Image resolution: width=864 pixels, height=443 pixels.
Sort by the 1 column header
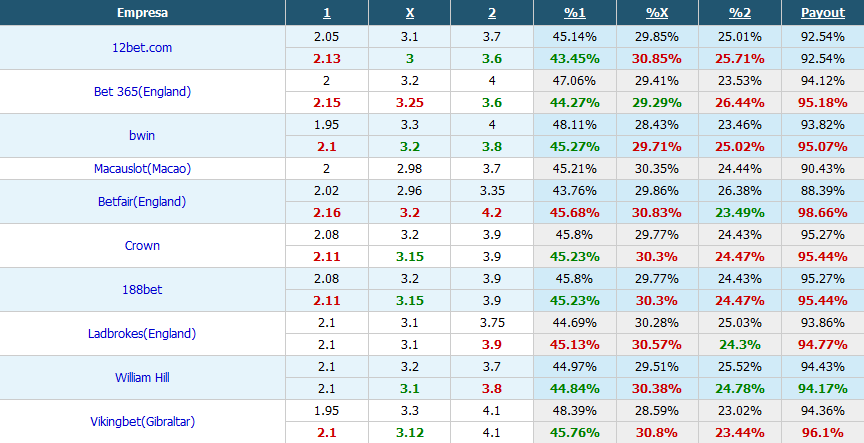pos(327,13)
